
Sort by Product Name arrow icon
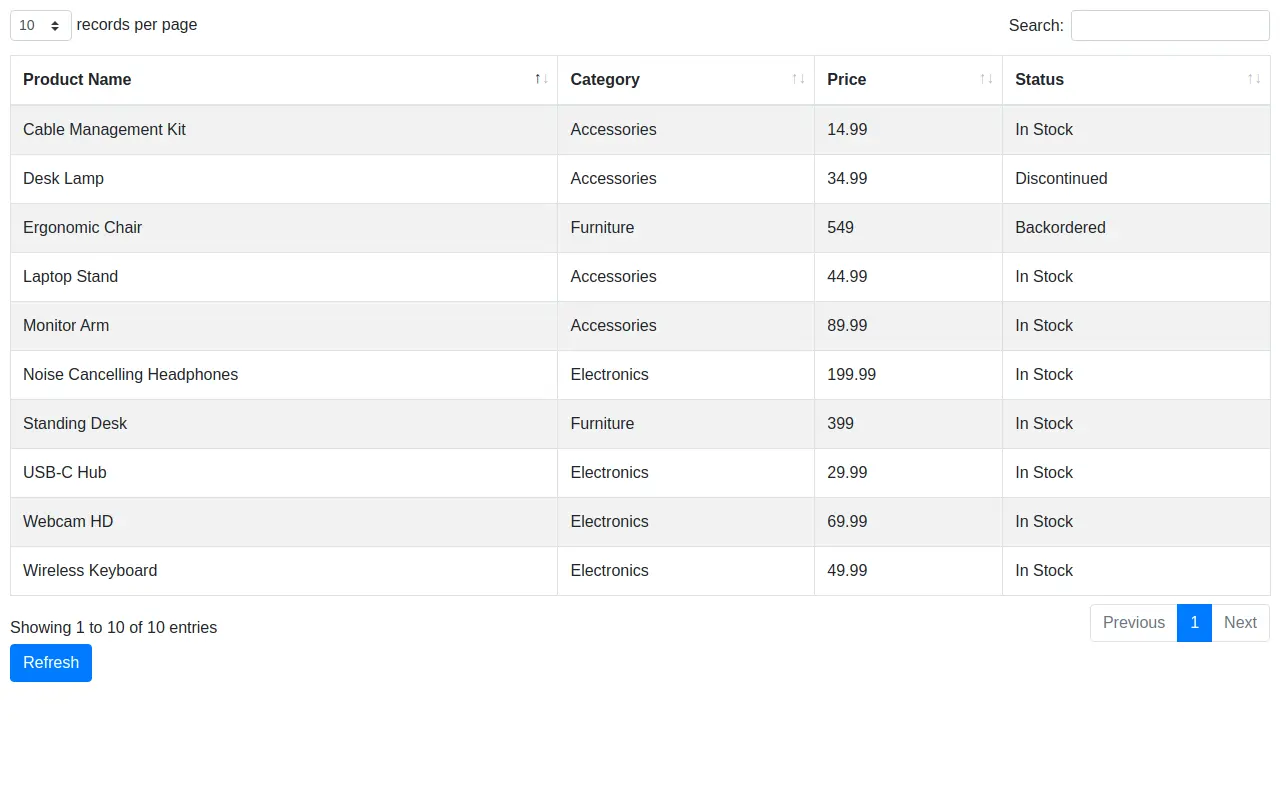point(541,79)
